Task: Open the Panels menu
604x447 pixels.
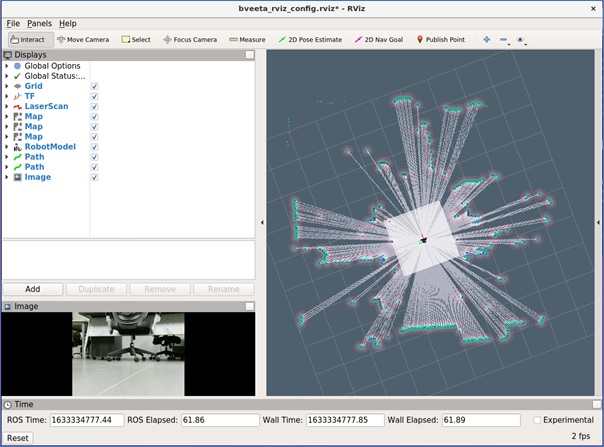Action: pyautogui.click(x=39, y=23)
